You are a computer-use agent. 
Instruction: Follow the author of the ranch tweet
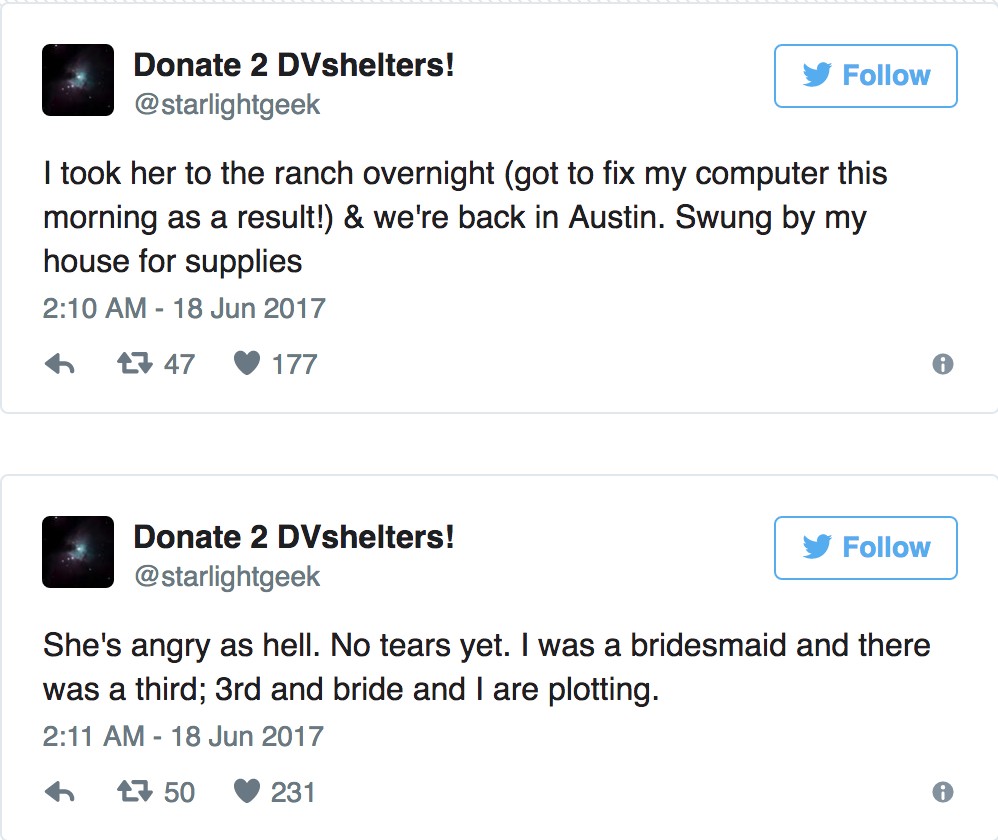(x=866, y=76)
